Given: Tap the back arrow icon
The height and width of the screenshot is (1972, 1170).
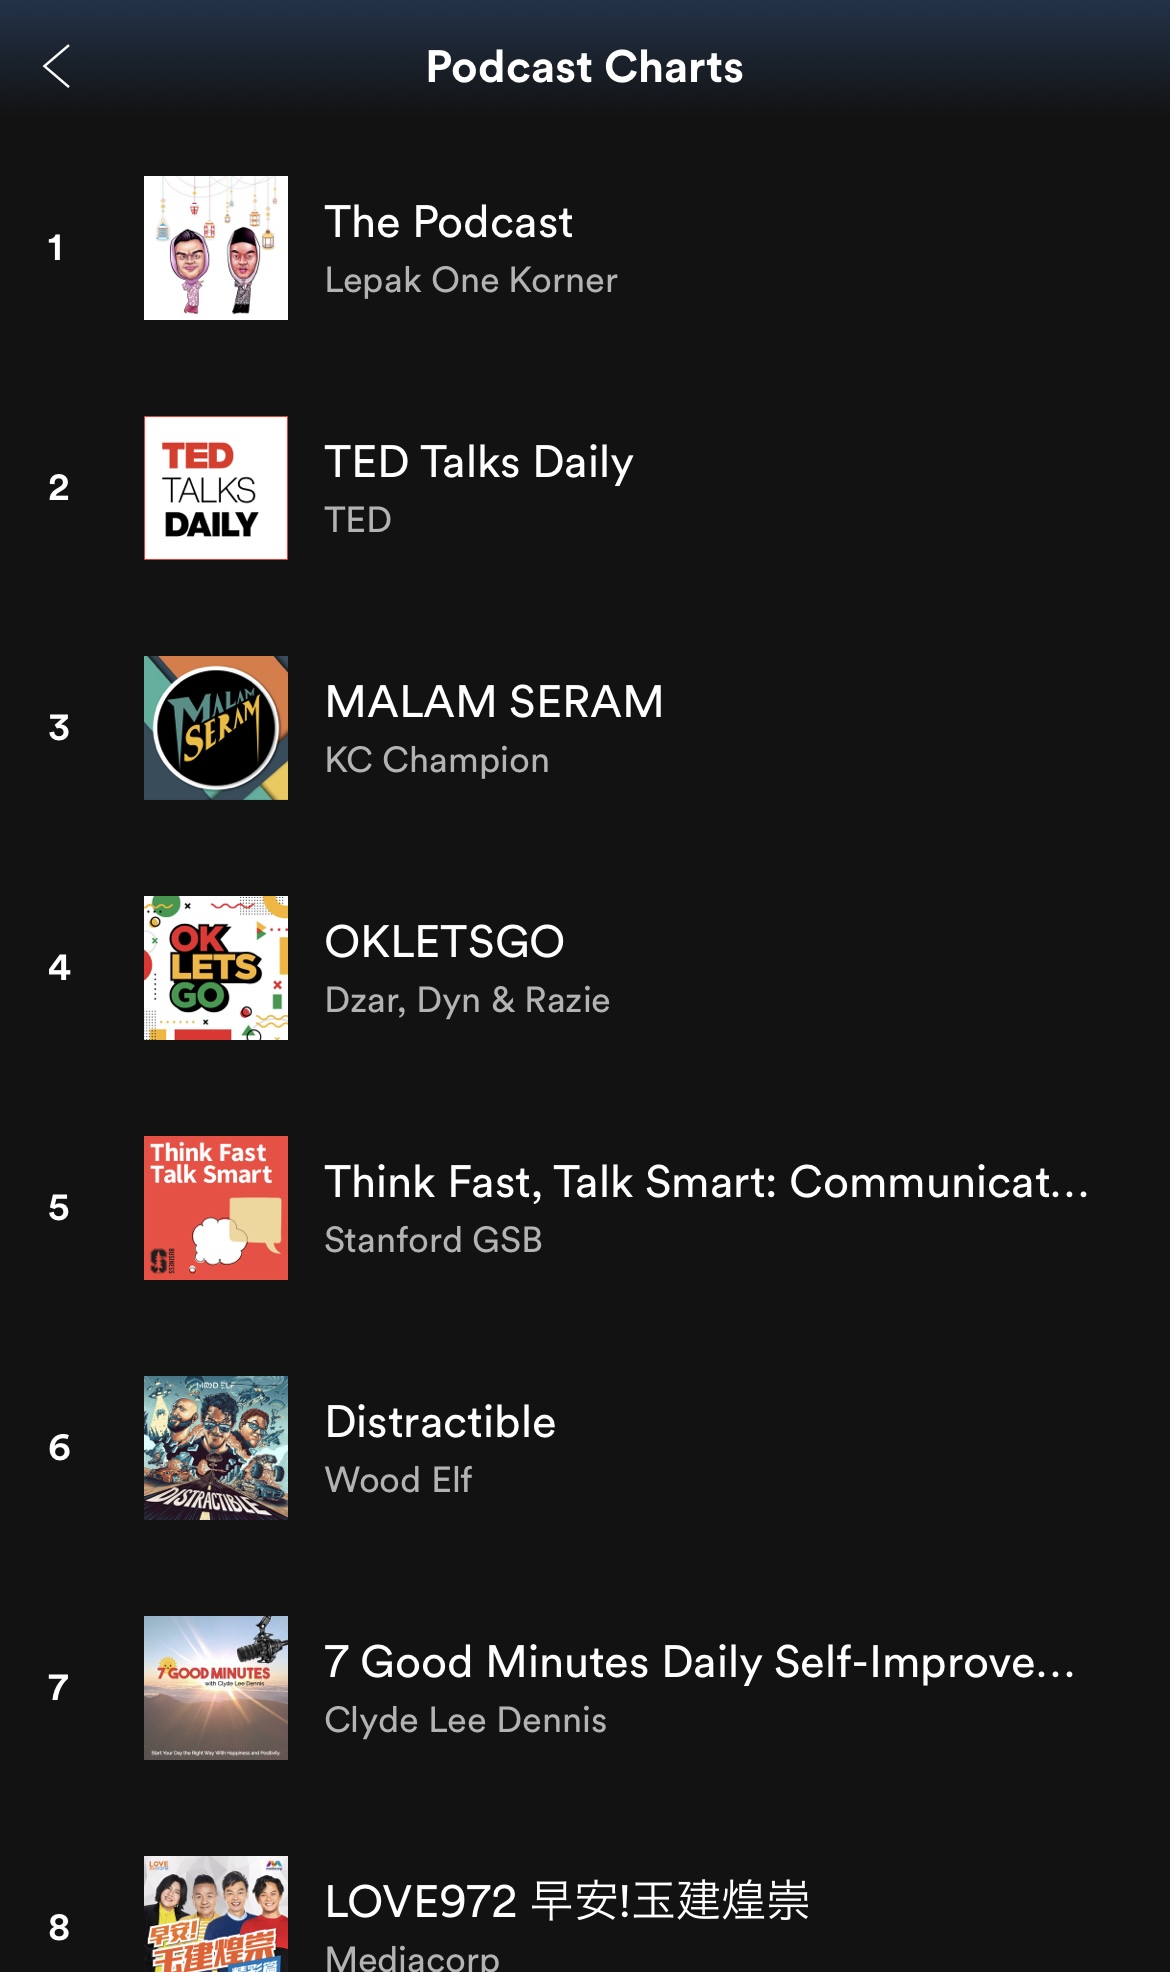Looking at the screenshot, I should pyautogui.click(x=57, y=67).
